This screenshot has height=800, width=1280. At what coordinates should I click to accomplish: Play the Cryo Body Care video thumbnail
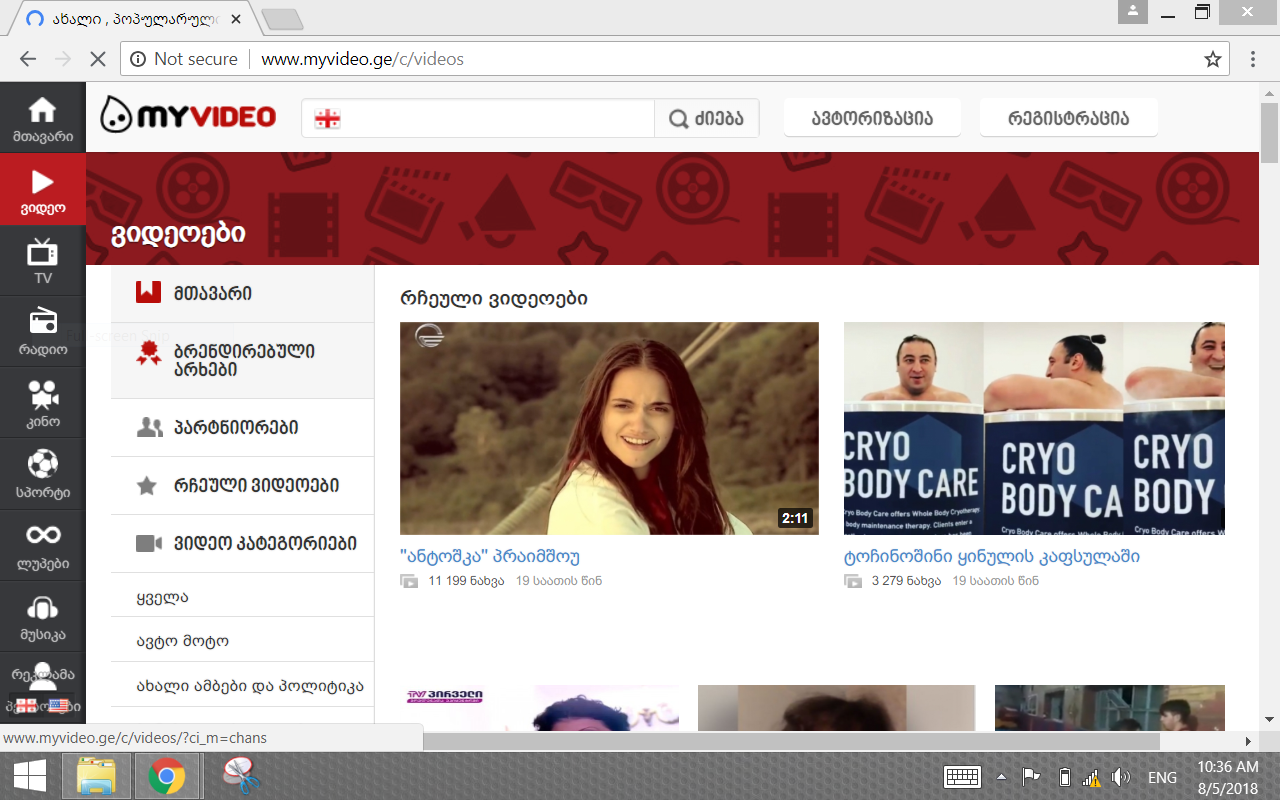(x=1034, y=428)
